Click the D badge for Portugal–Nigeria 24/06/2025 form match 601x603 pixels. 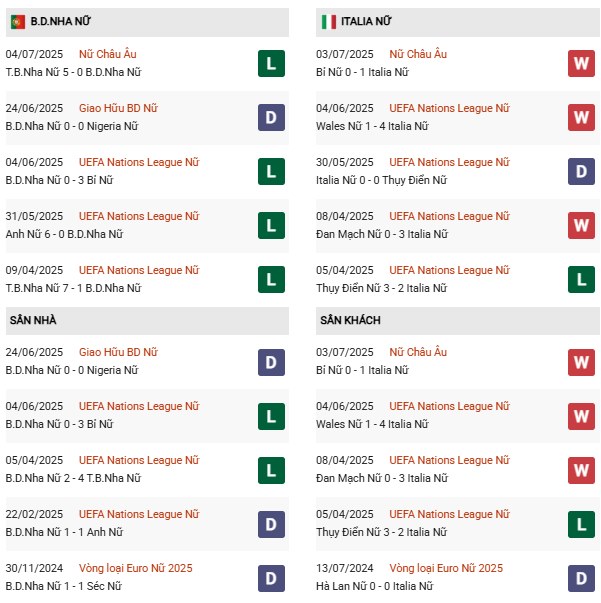(x=270, y=118)
